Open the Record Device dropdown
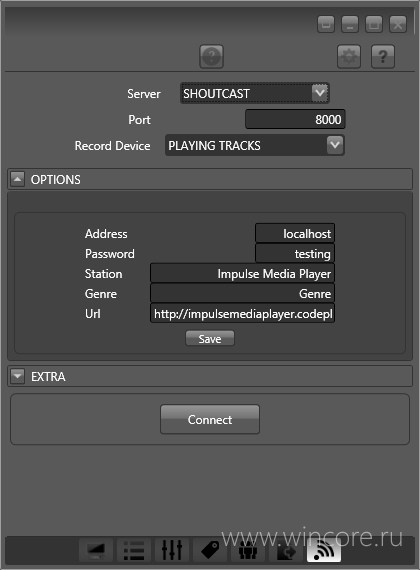Viewport: 420px width, 570px height. [255, 145]
